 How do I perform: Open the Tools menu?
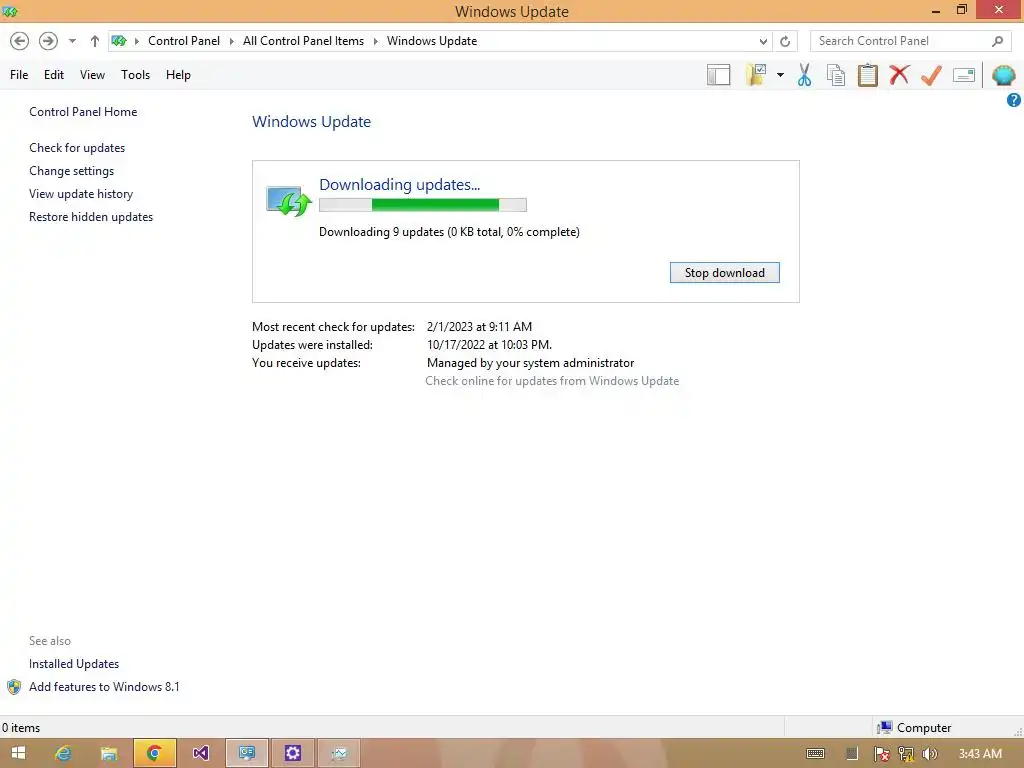tap(135, 74)
